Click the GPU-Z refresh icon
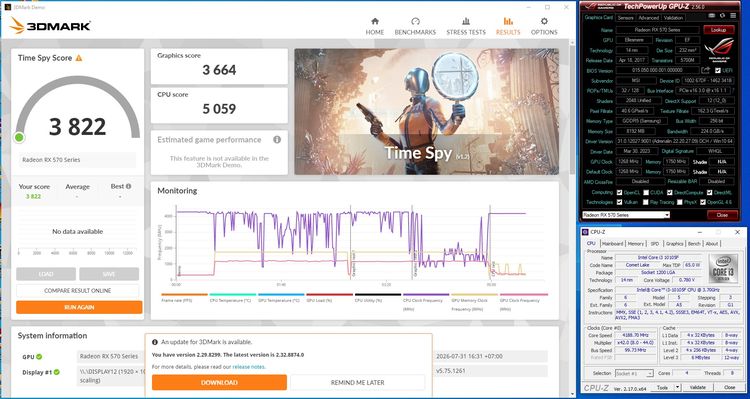Screen dimensions: 750x399 722,16
